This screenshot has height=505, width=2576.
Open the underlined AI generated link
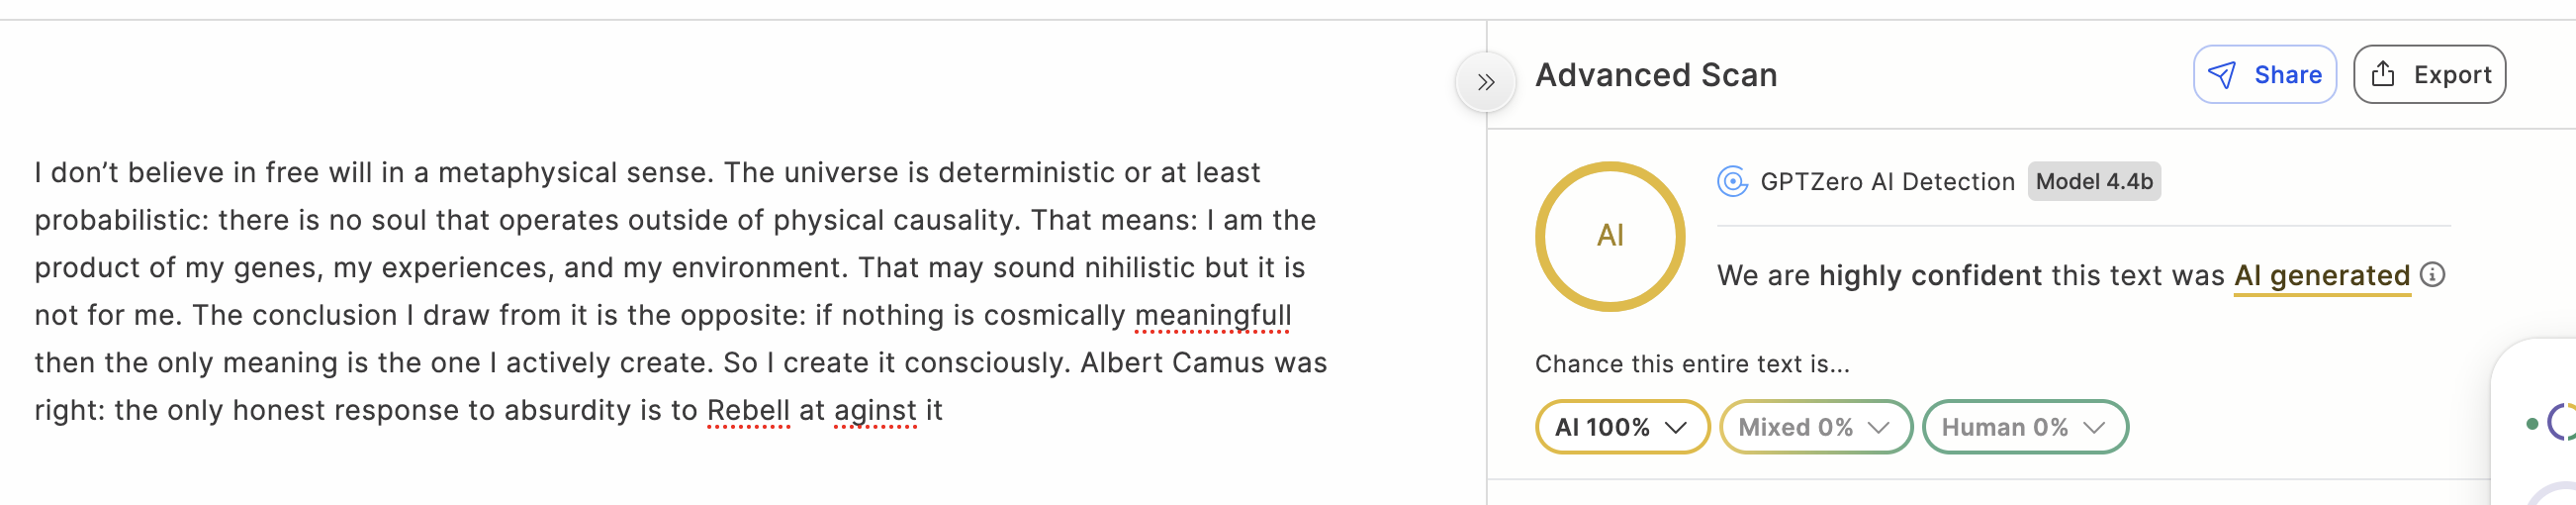[x=2321, y=276]
